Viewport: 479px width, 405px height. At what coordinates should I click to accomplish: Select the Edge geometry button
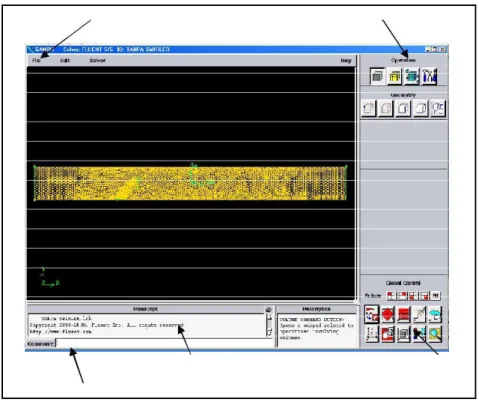click(x=386, y=109)
